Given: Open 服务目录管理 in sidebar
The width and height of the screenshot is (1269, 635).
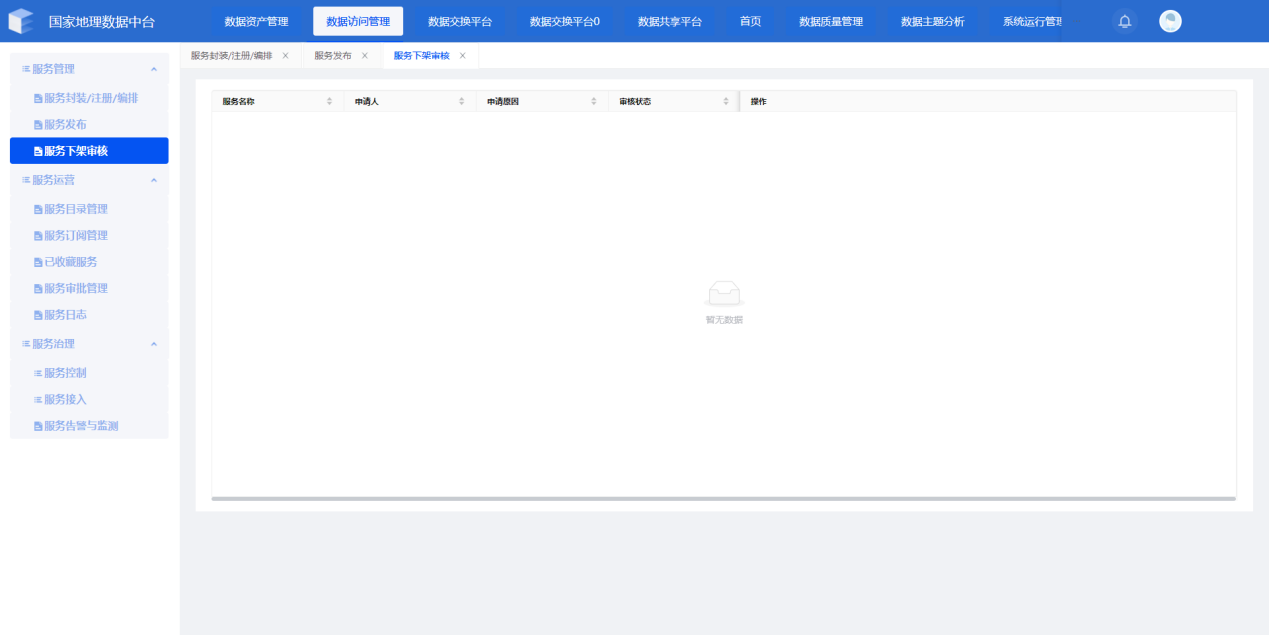Looking at the screenshot, I should coord(76,209).
